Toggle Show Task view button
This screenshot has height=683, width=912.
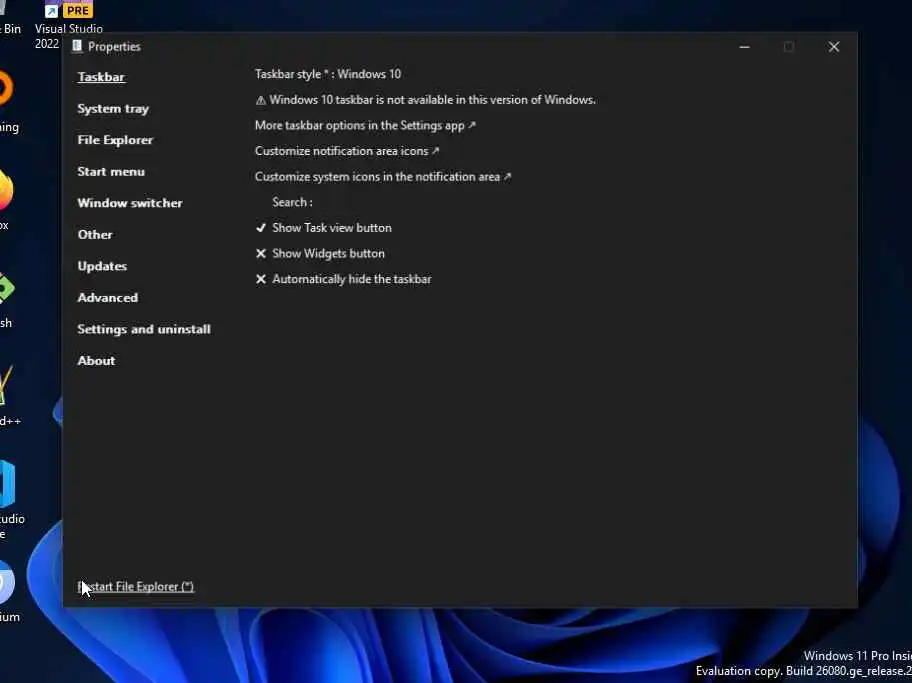(323, 227)
